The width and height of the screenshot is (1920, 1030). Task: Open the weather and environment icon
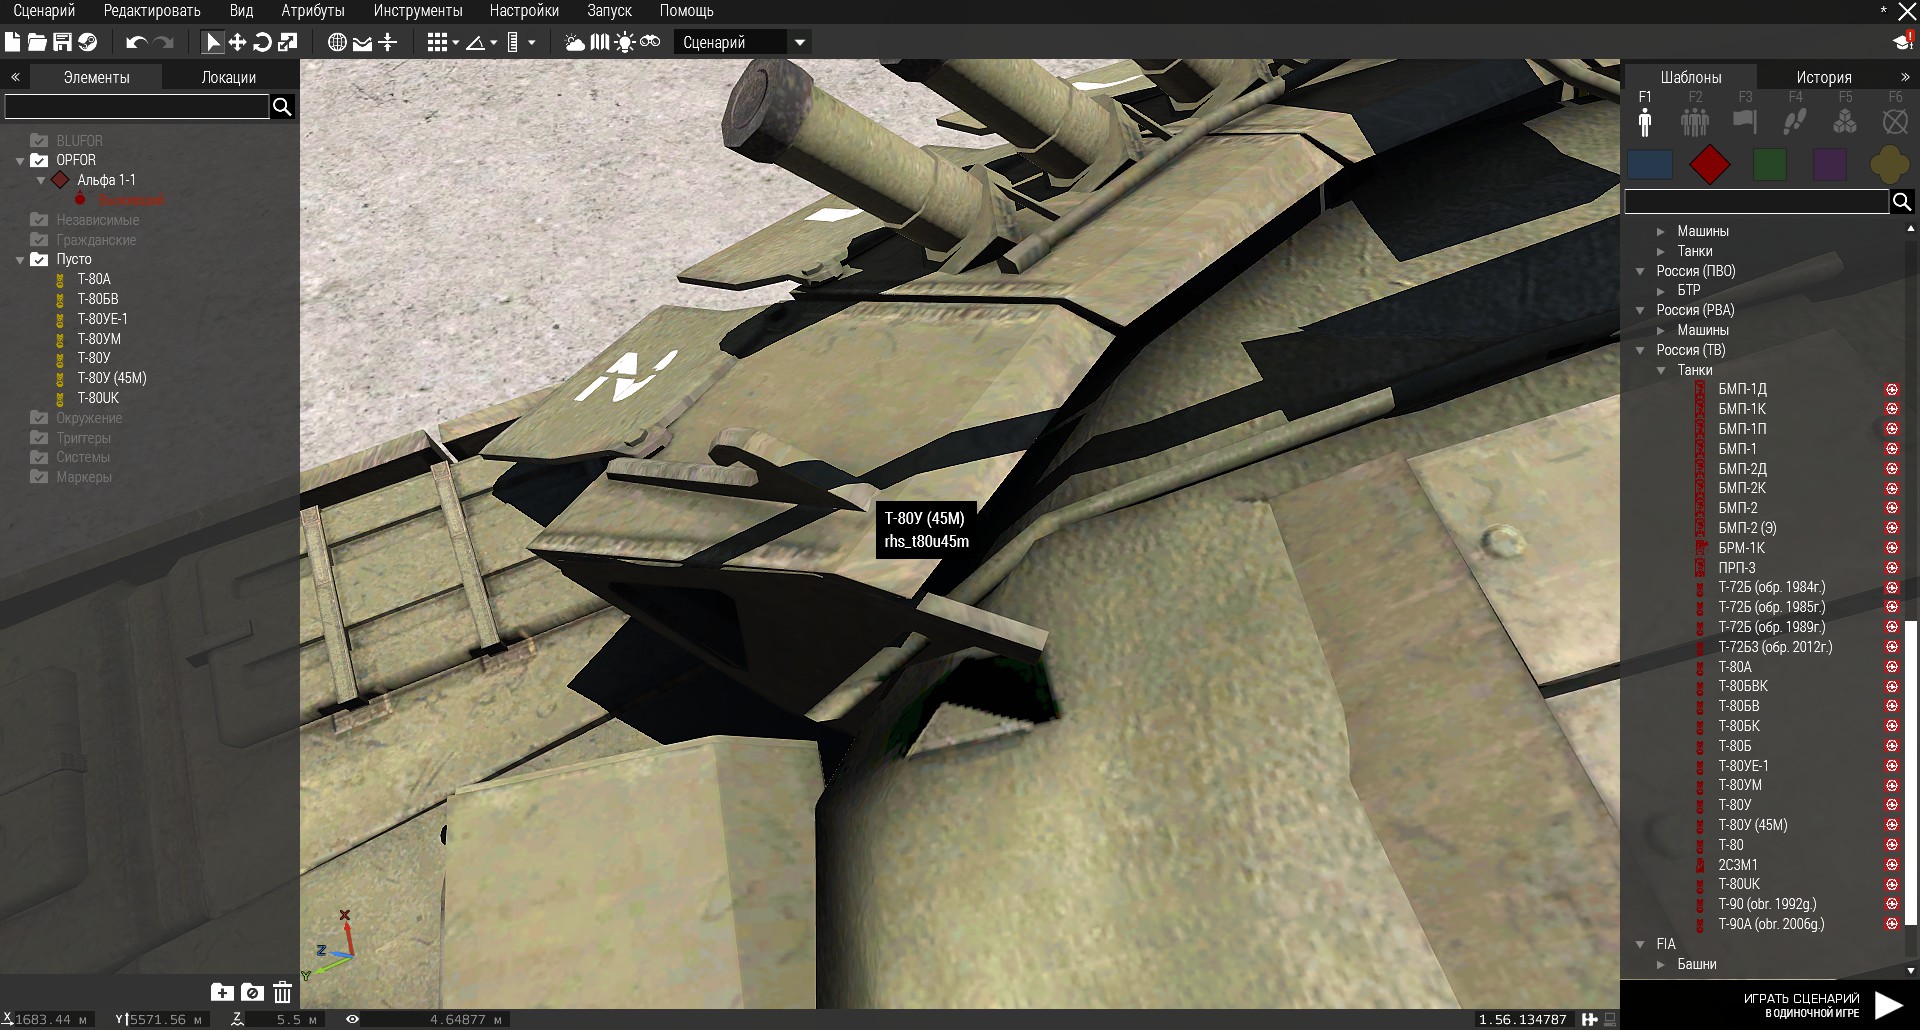tap(575, 42)
